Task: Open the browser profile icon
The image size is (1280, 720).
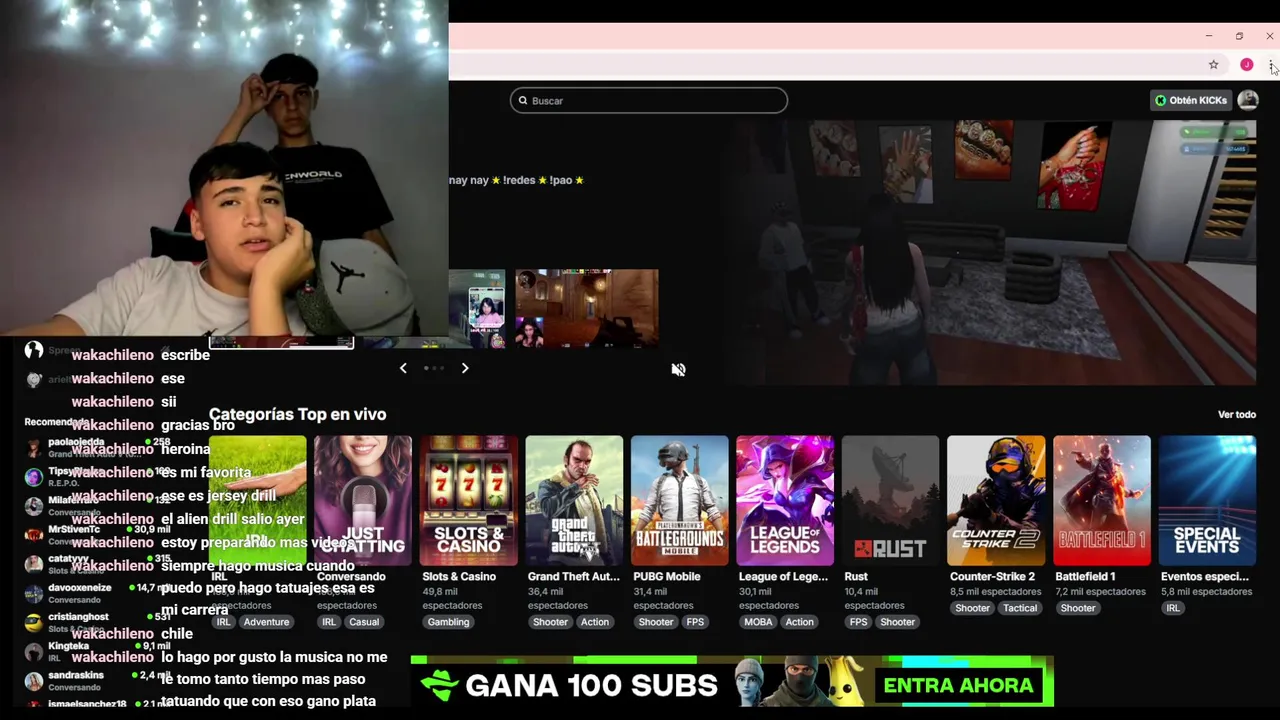Action: click(1246, 65)
